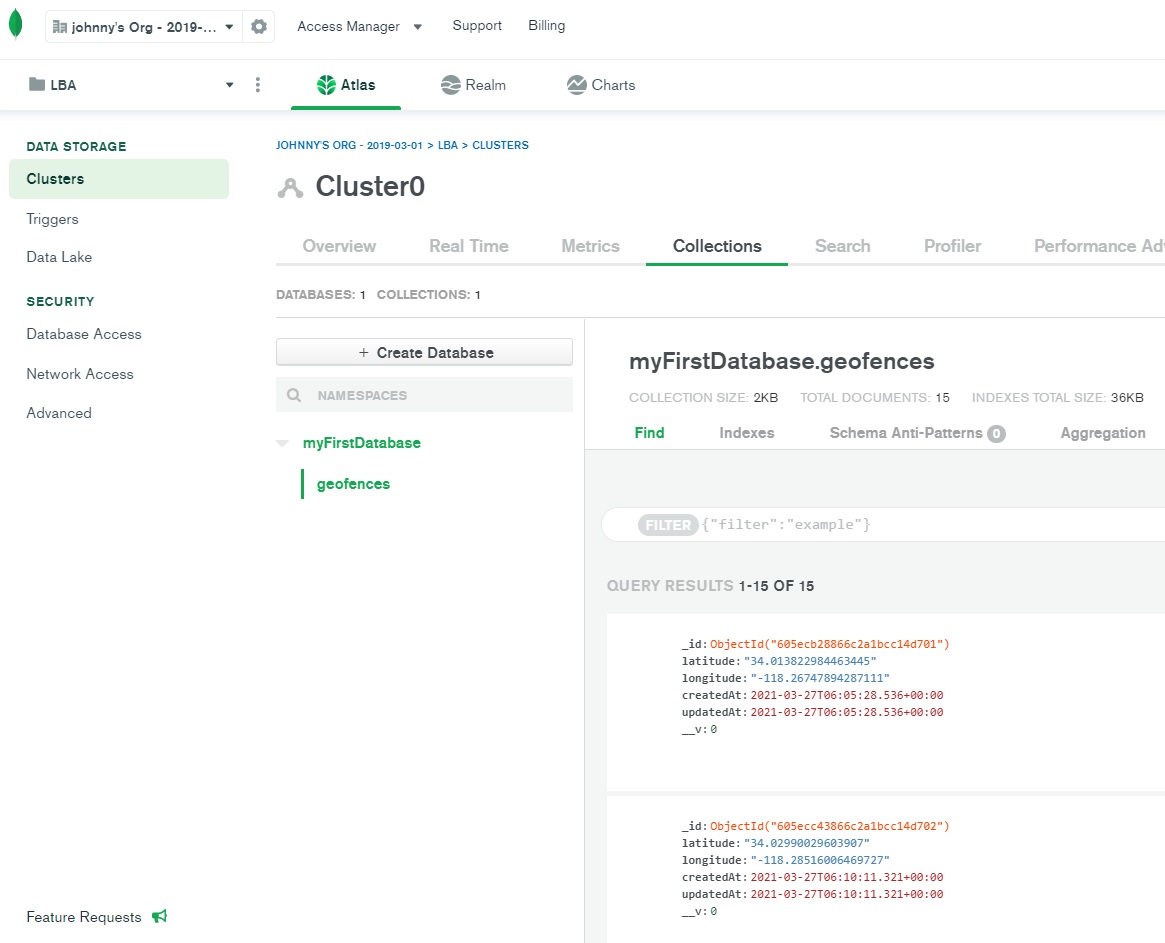
Task: Select the Collections tab
Action: (717, 246)
